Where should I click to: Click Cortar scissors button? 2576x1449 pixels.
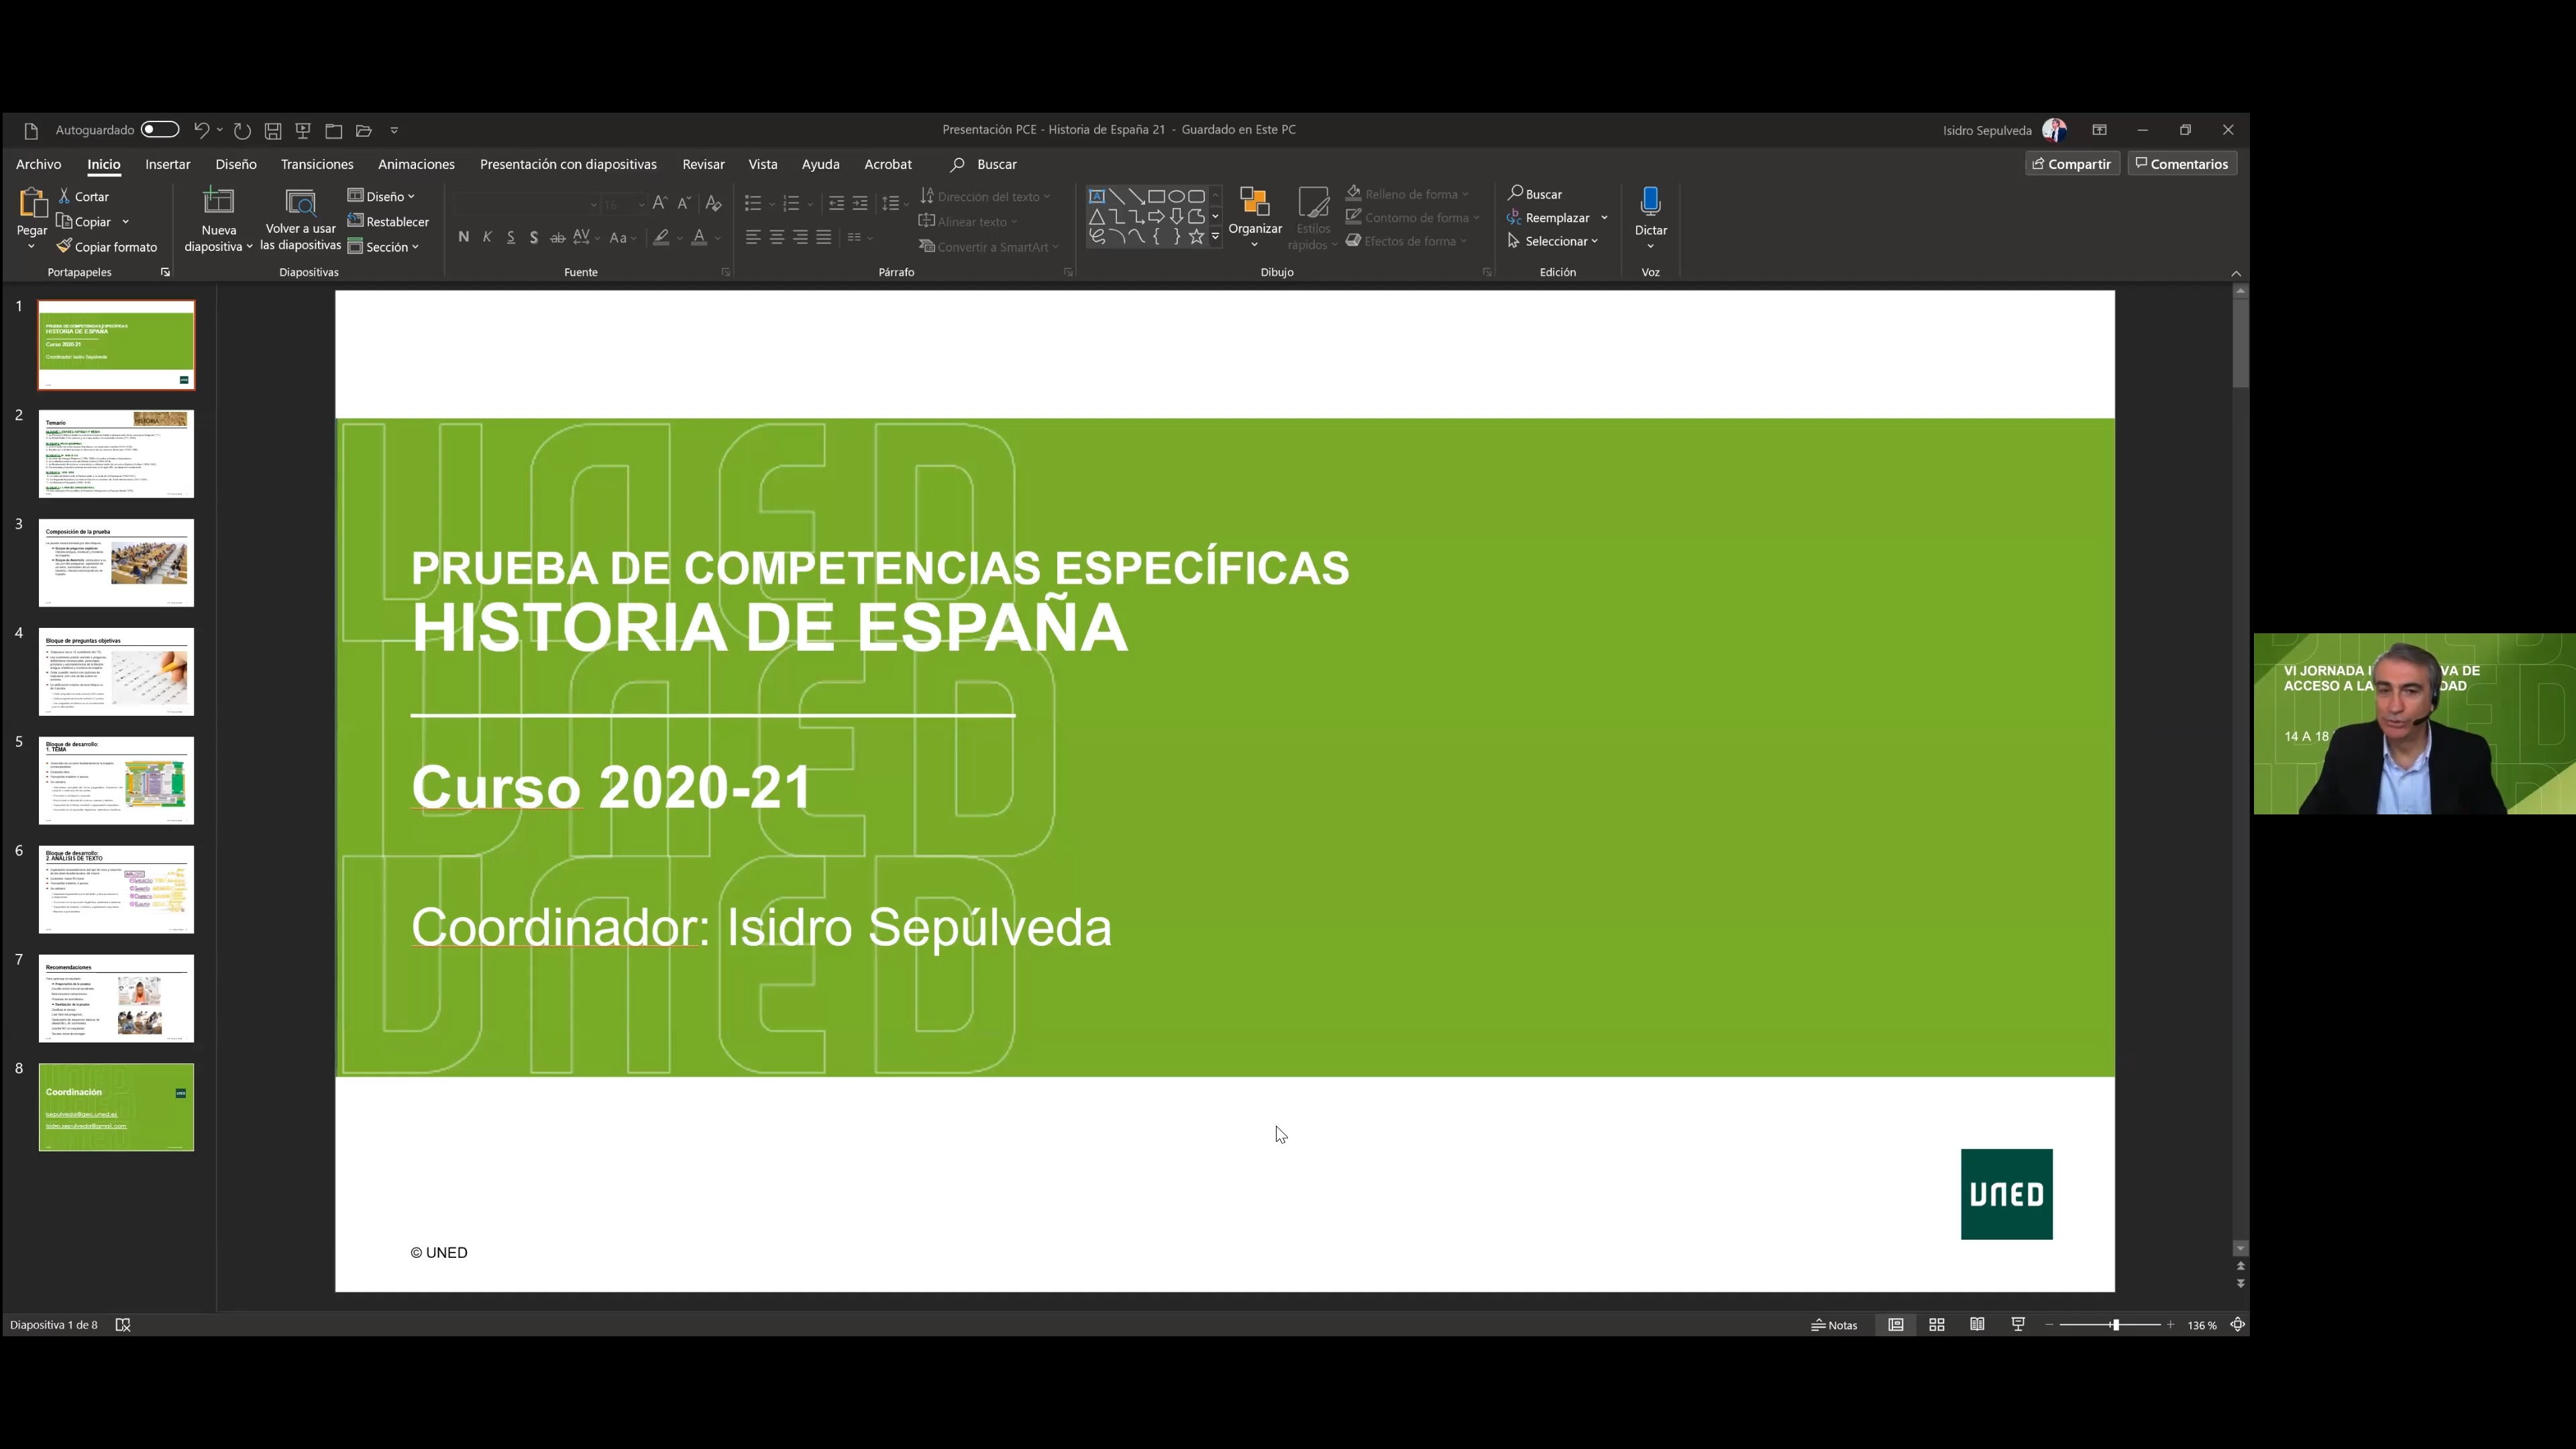pyautogui.click(x=84, y=197)
